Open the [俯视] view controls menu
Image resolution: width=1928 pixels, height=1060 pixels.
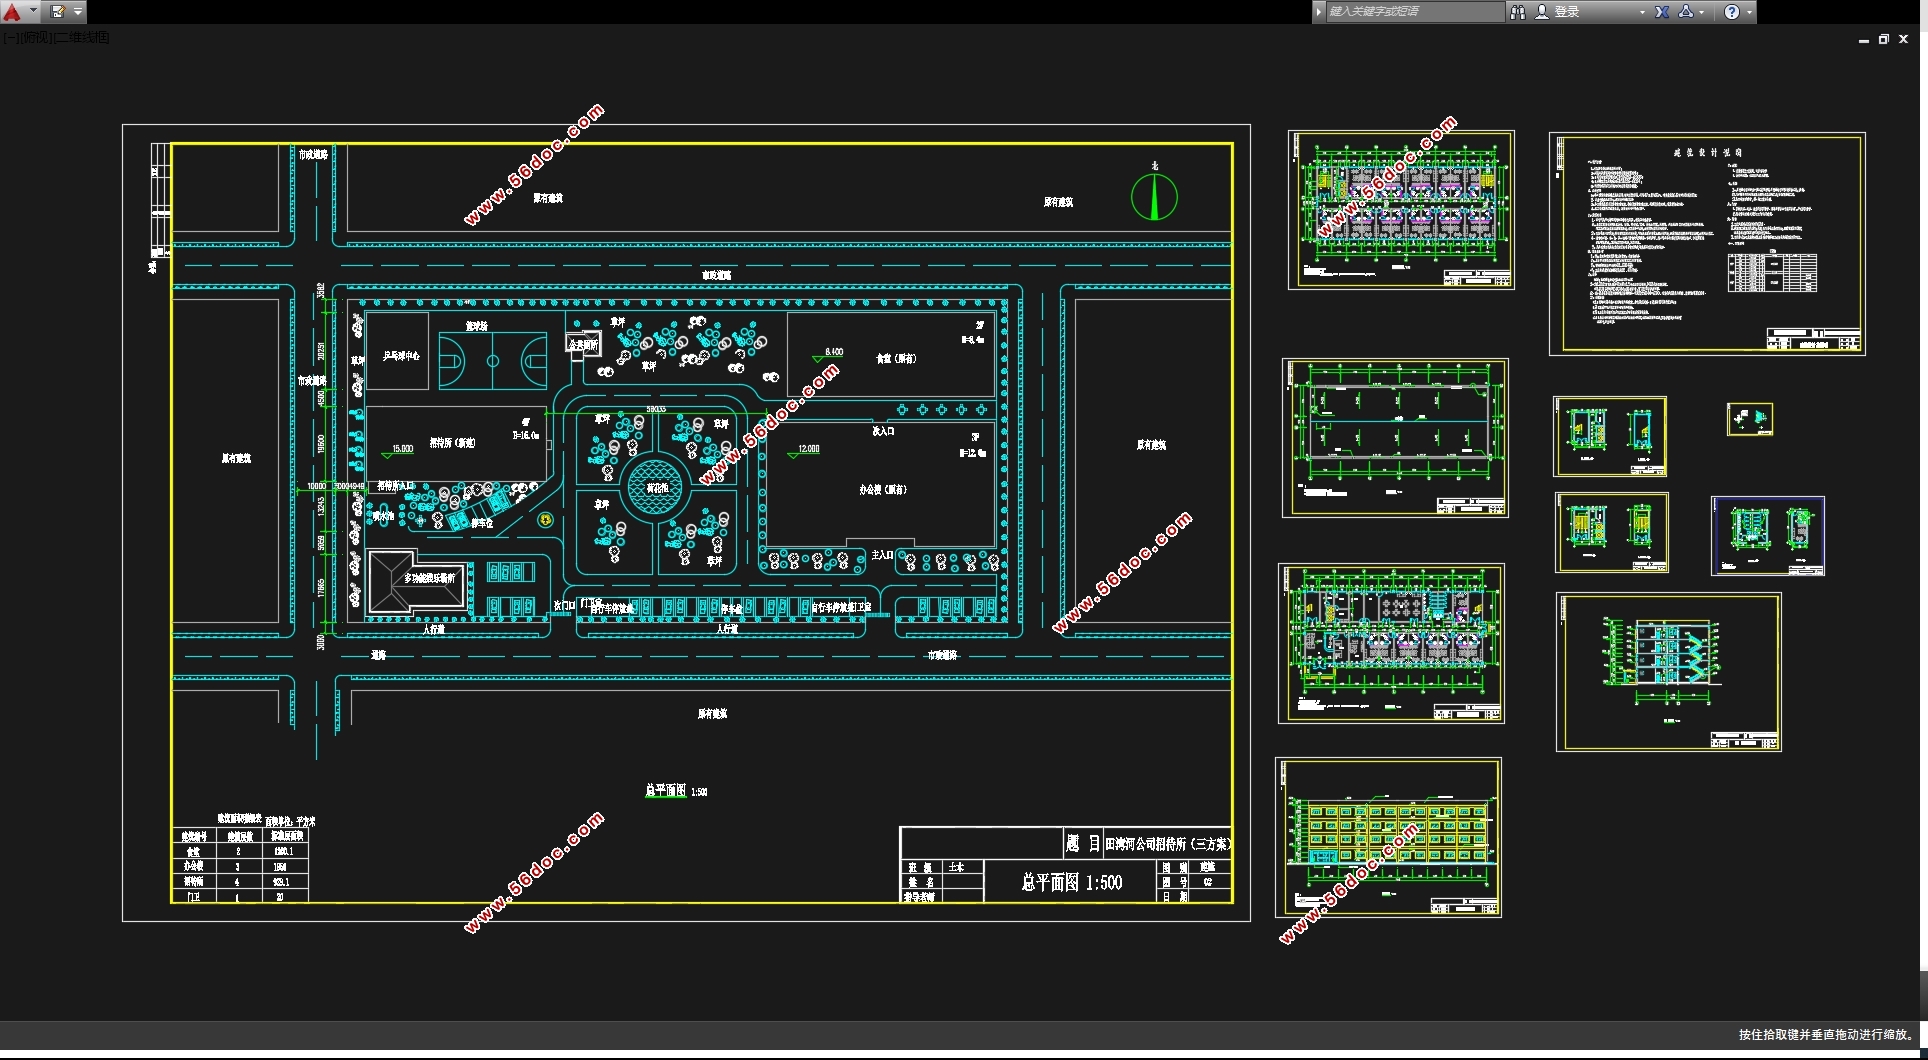(35, 37)
